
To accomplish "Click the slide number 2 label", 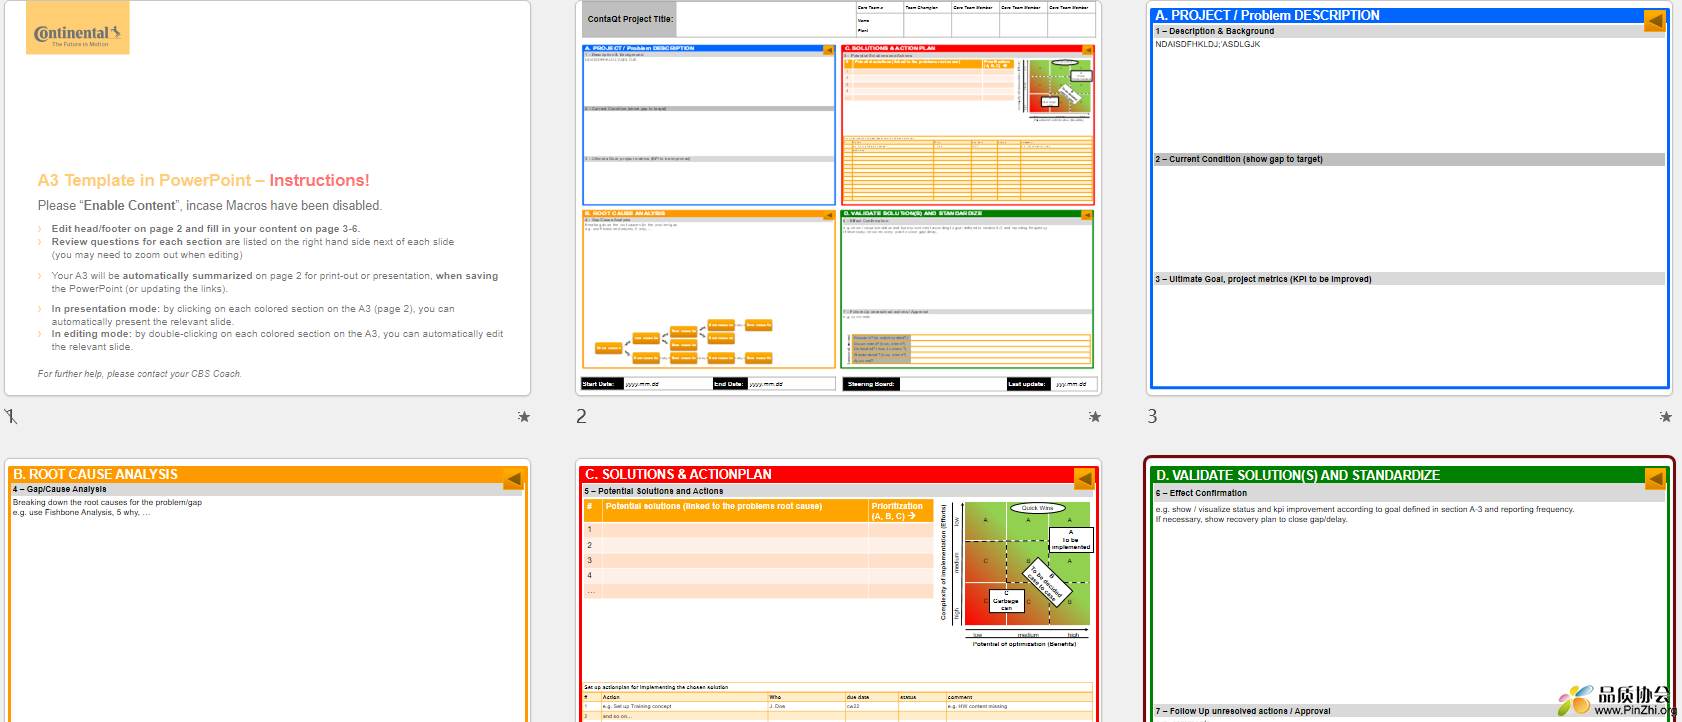I will 581,416.
